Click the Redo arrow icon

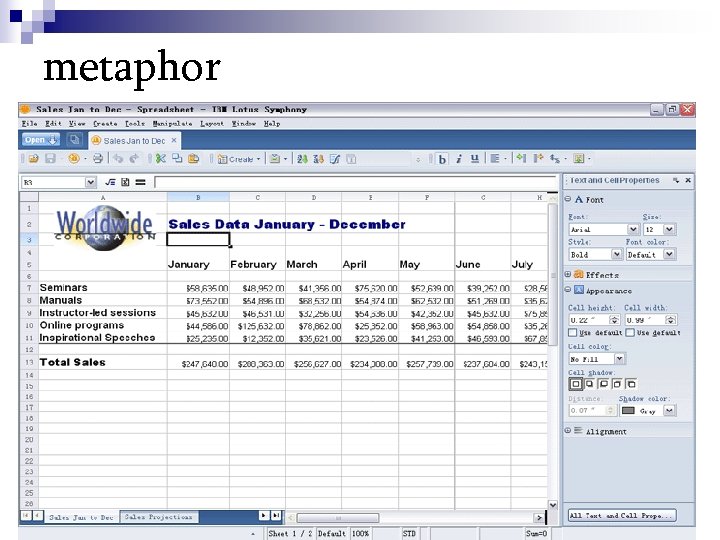tap(134, 159)
